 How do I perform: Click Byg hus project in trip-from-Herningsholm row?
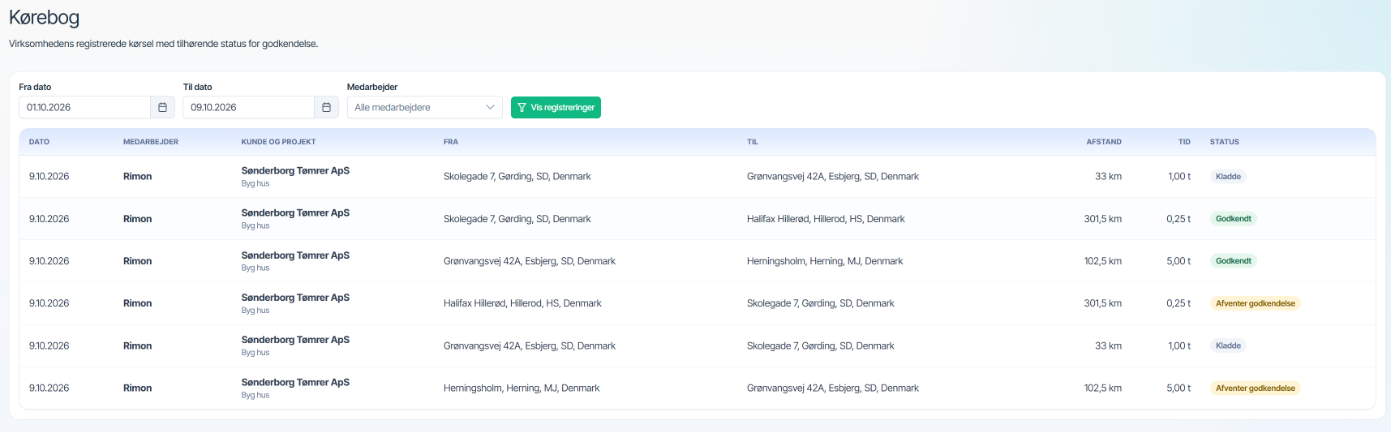(x=255, y=395)
